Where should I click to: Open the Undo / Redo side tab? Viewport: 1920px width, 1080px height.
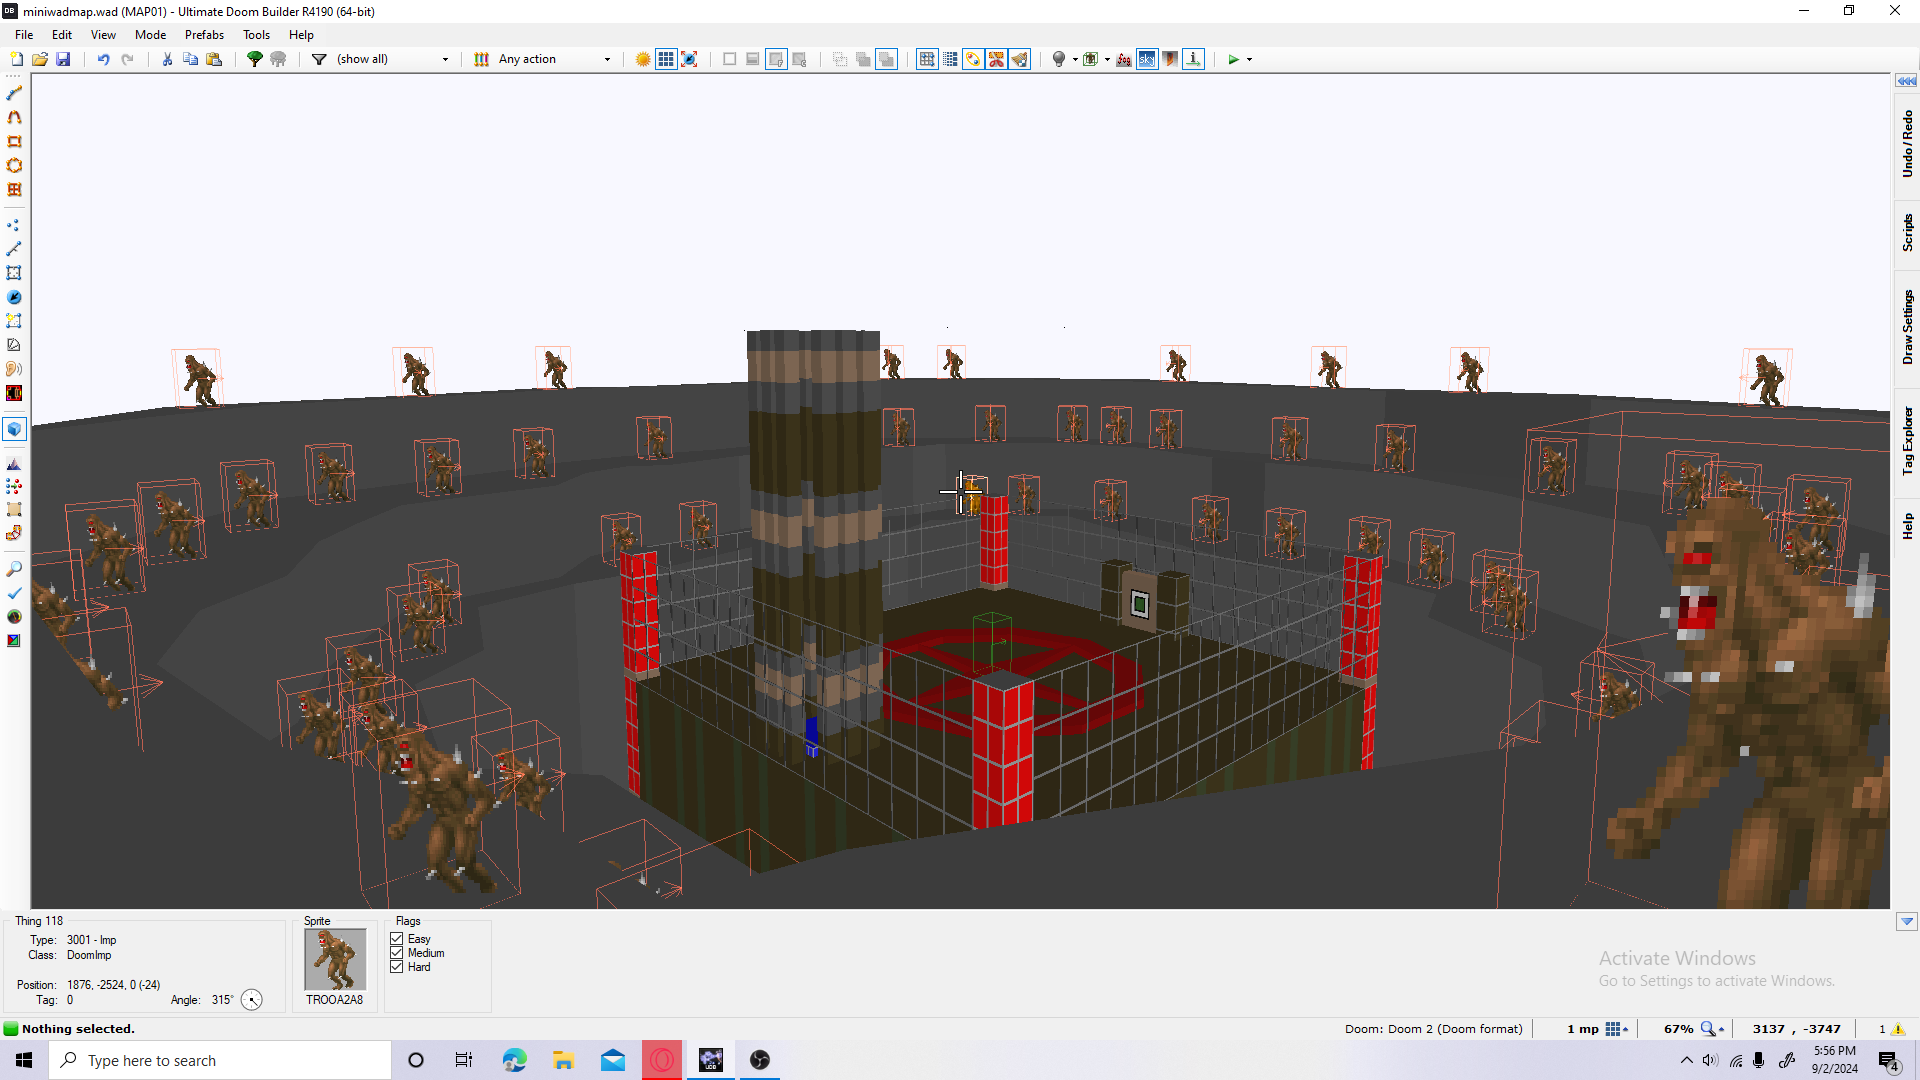point(1907,144)
